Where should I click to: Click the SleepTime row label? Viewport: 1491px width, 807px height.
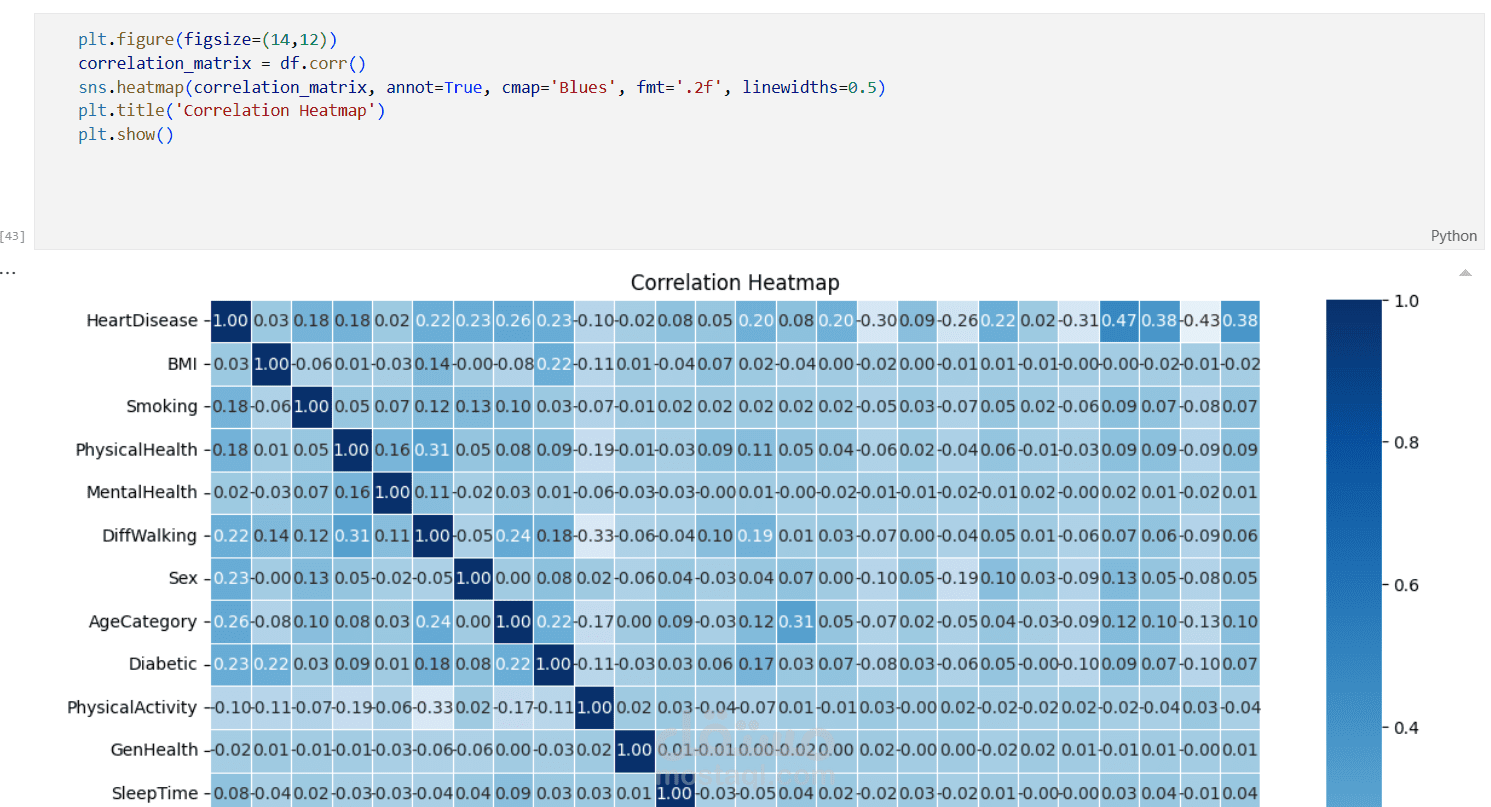(155, 793)
